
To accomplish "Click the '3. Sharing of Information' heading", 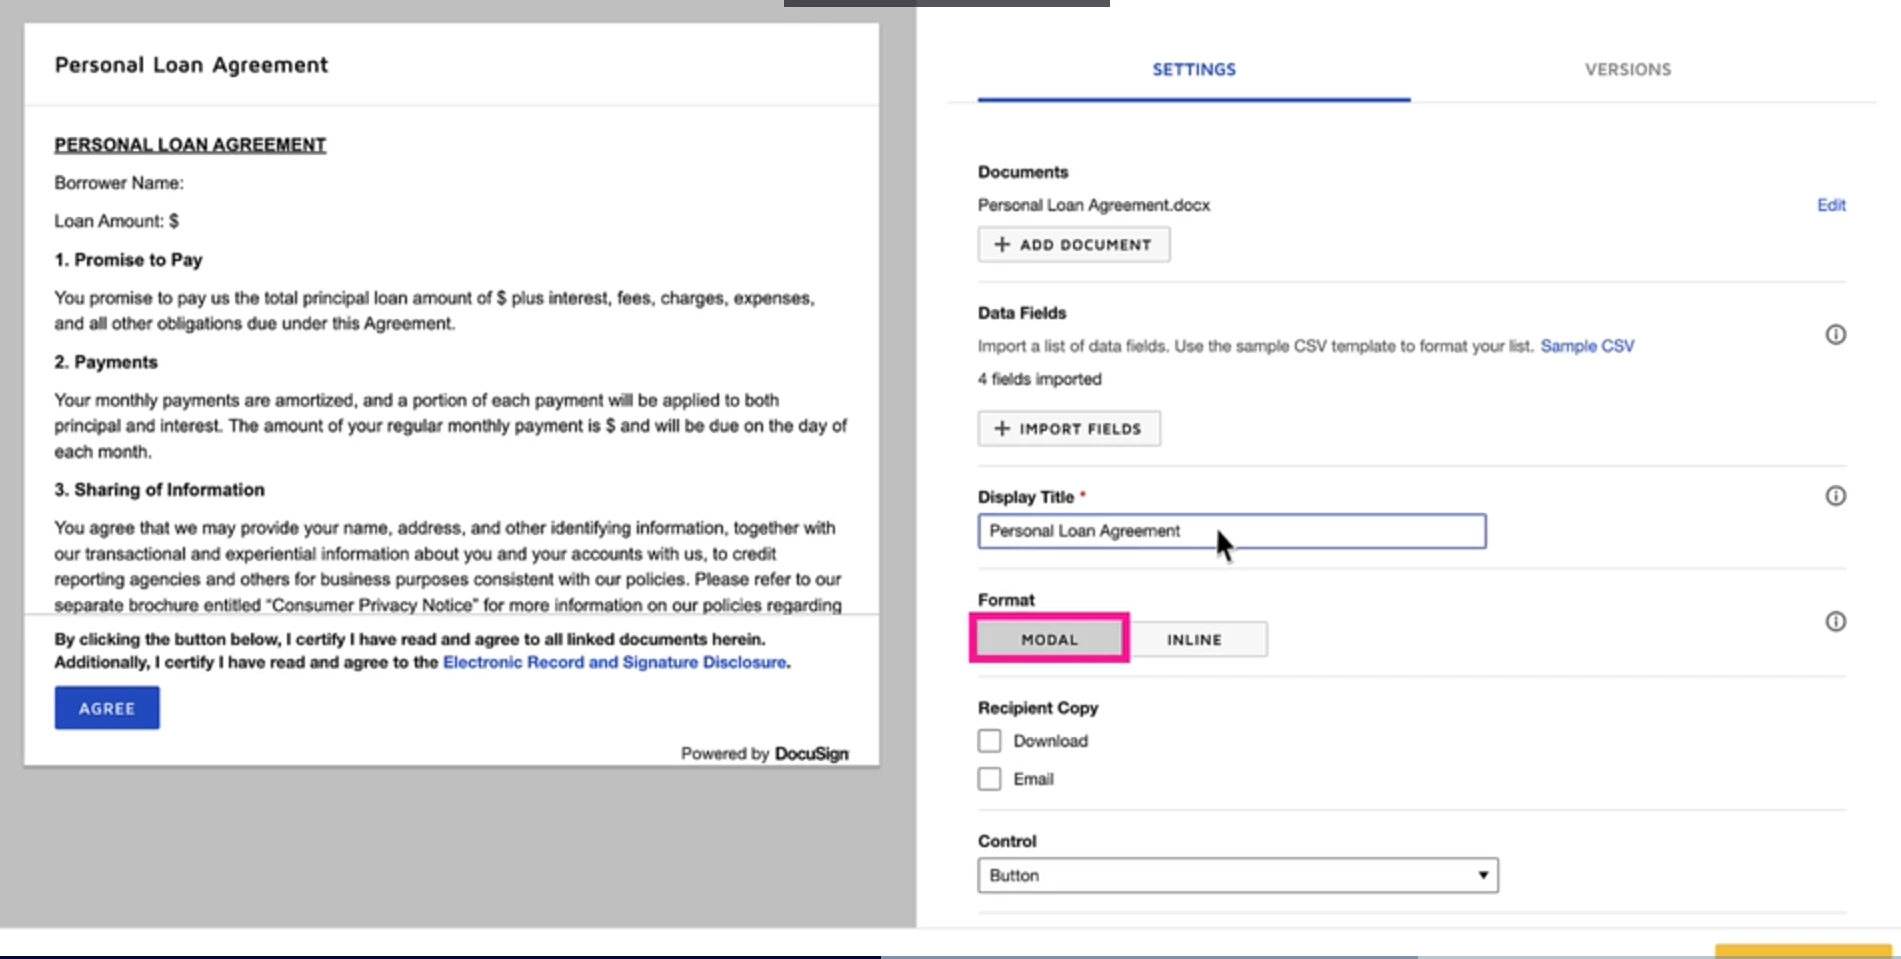I will coord(160,490).
